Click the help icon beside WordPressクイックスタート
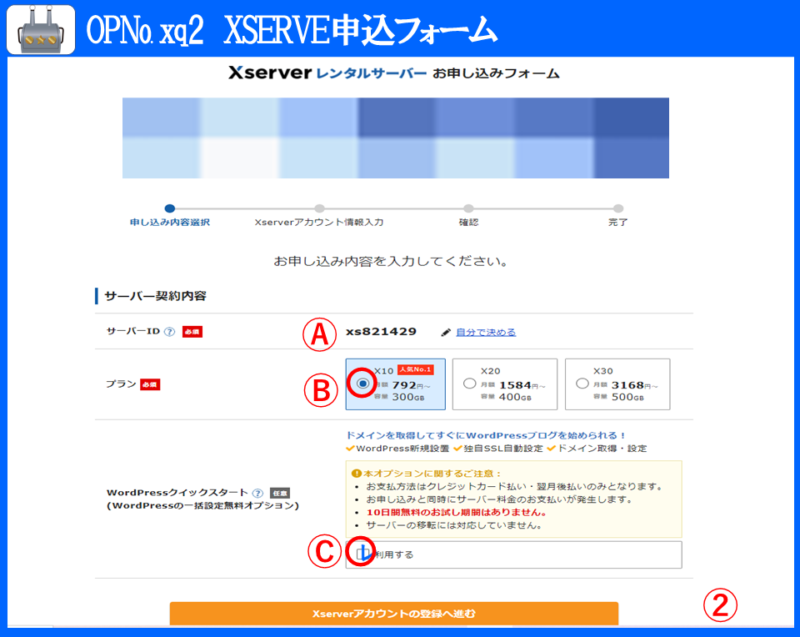The width and height of the screenshot is (800, 637). coord(258,493)
